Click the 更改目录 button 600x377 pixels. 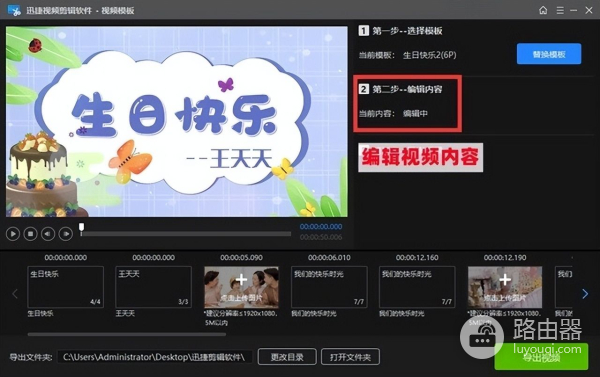click(287, 357)
